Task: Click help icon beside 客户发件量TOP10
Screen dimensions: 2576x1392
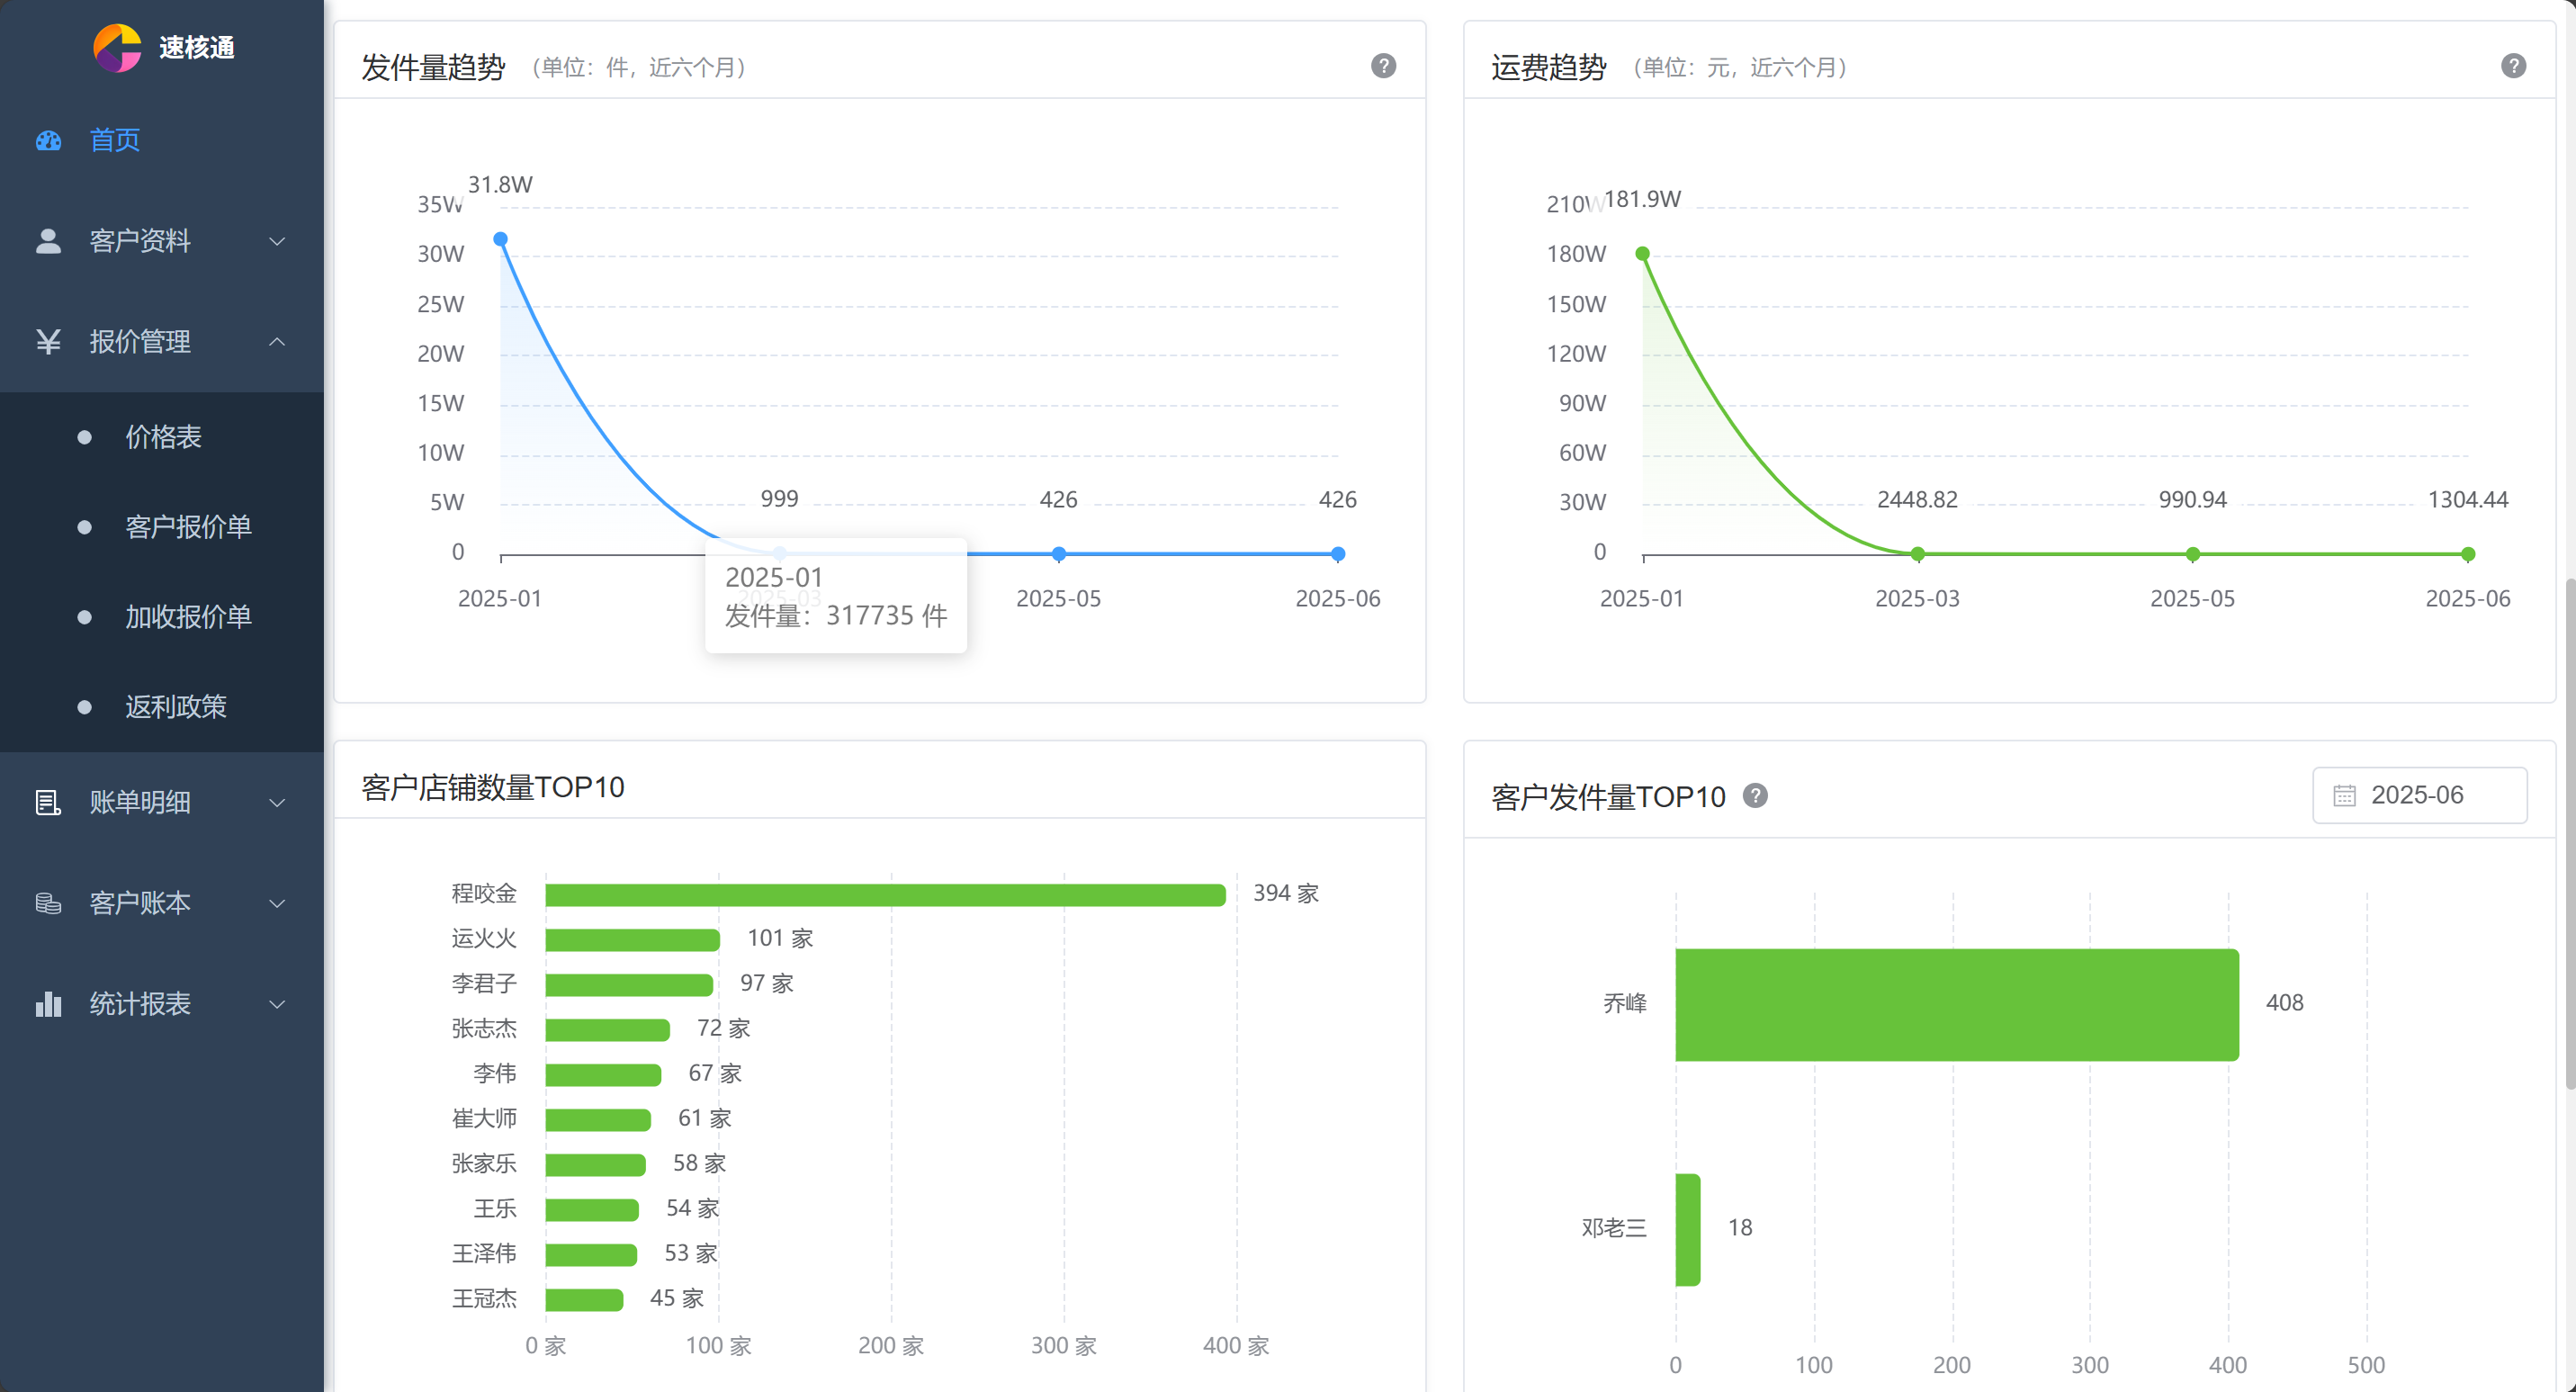Action: [x=1755, y=795]
